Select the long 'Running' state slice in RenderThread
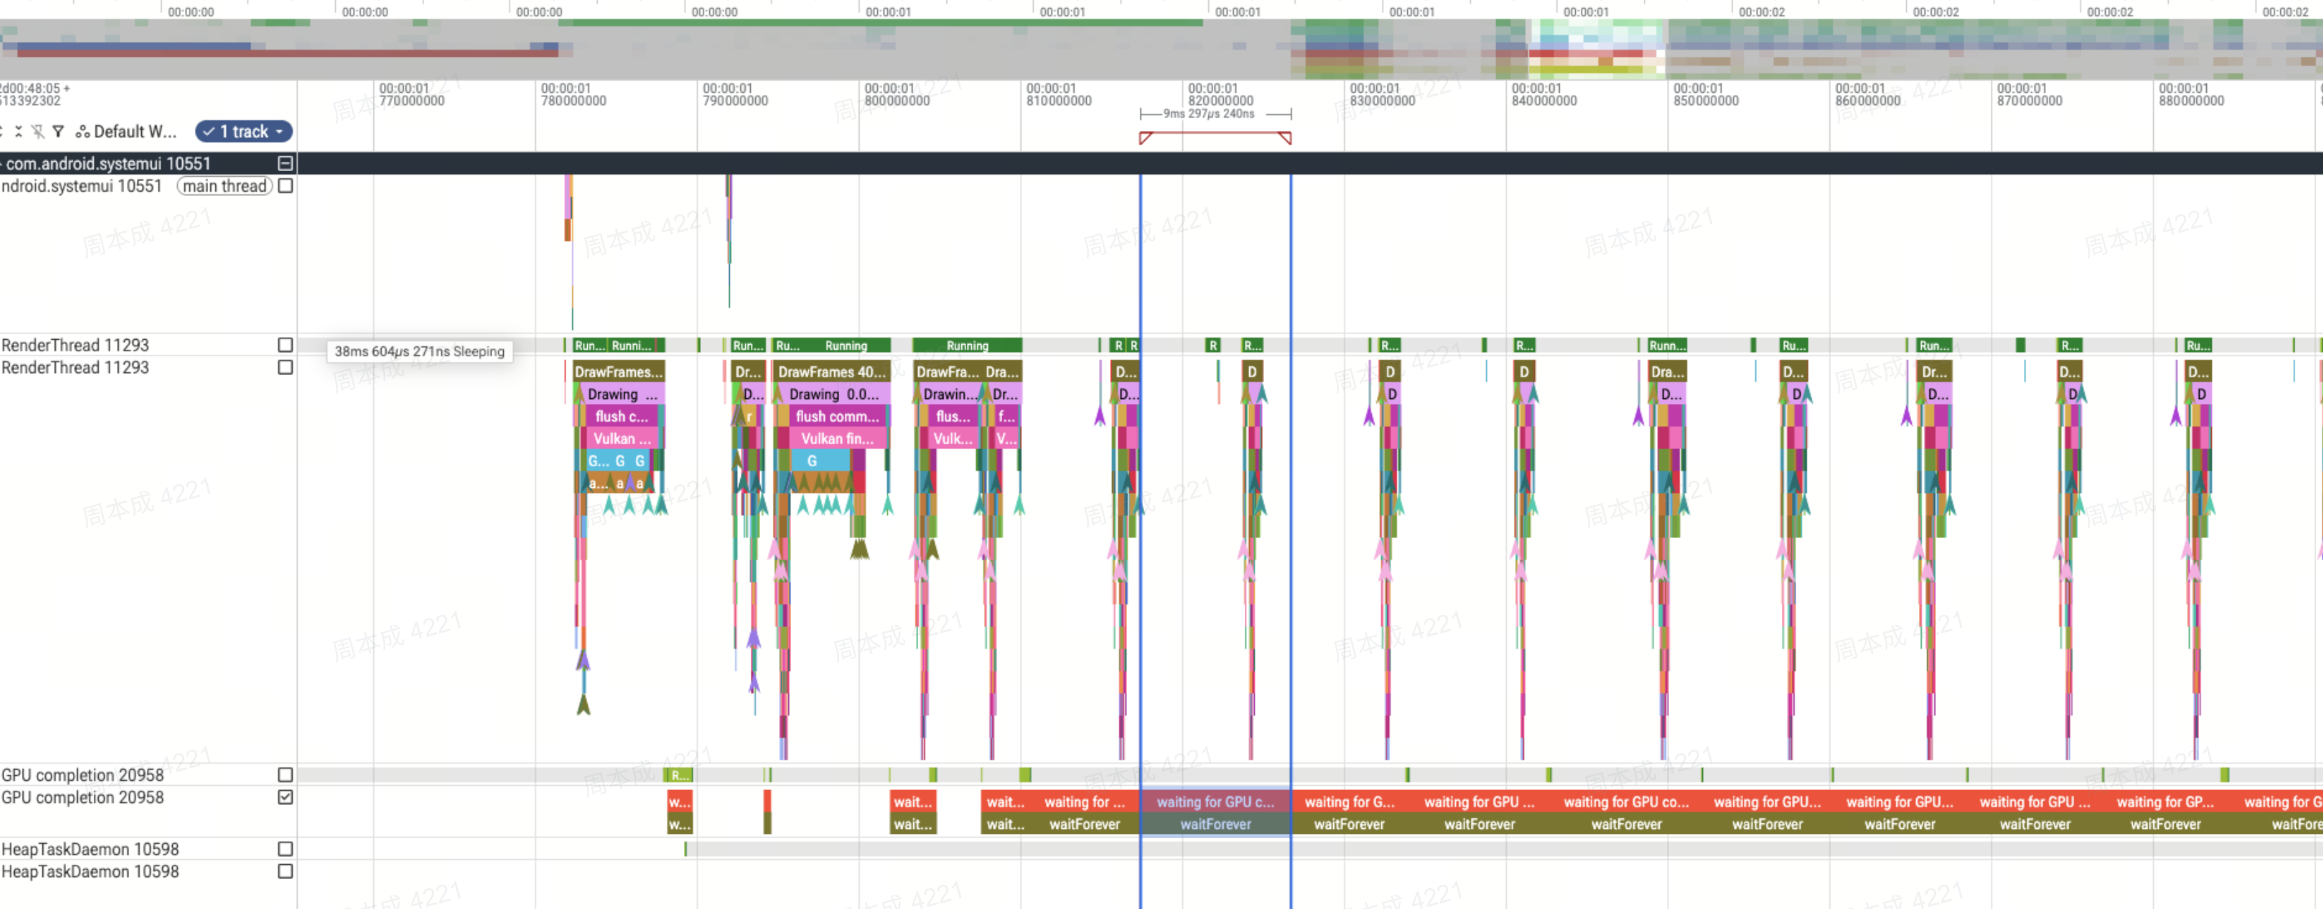This screenshot has width=2323, height=909. pos(967,345)
